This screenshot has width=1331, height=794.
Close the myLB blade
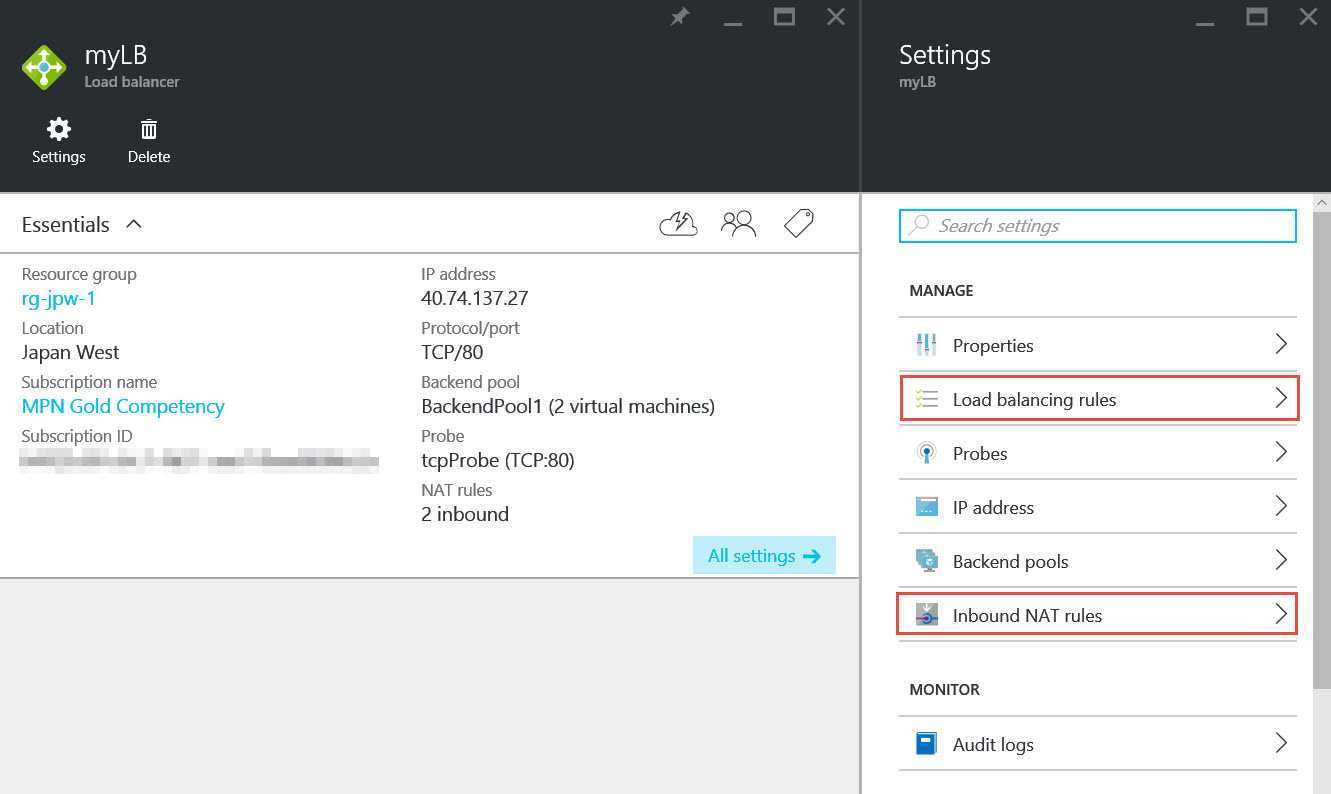tap(836, 17)
